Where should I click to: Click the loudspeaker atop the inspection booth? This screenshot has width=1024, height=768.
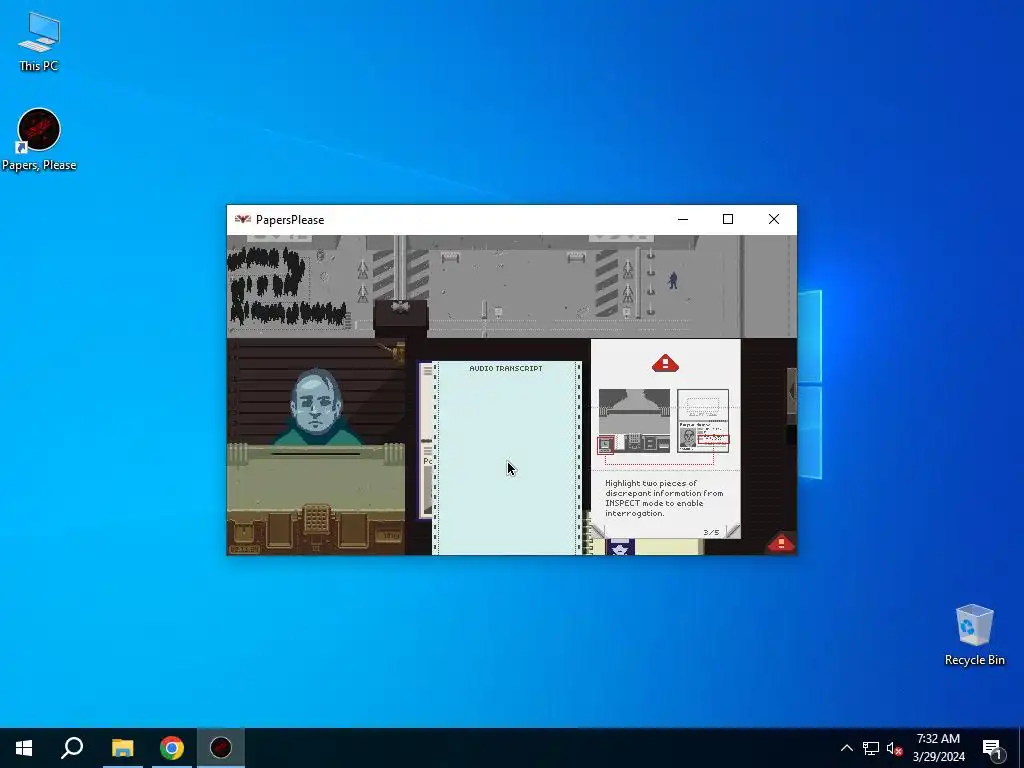(400, 307)
